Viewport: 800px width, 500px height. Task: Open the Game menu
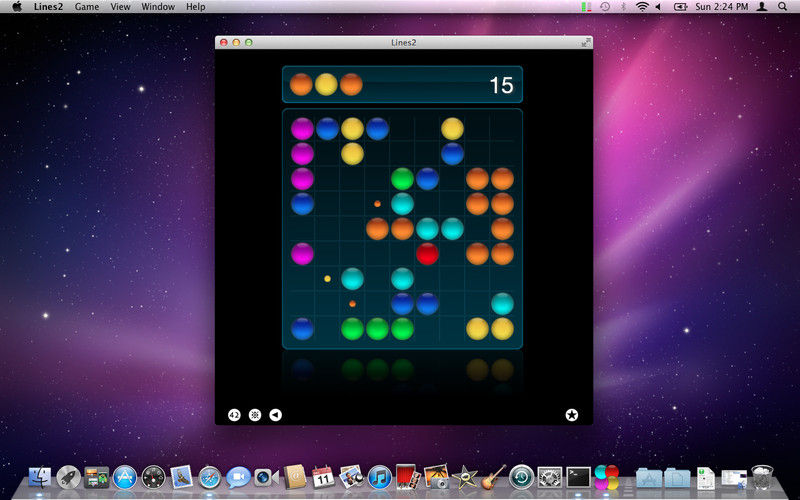pos(87,7)
